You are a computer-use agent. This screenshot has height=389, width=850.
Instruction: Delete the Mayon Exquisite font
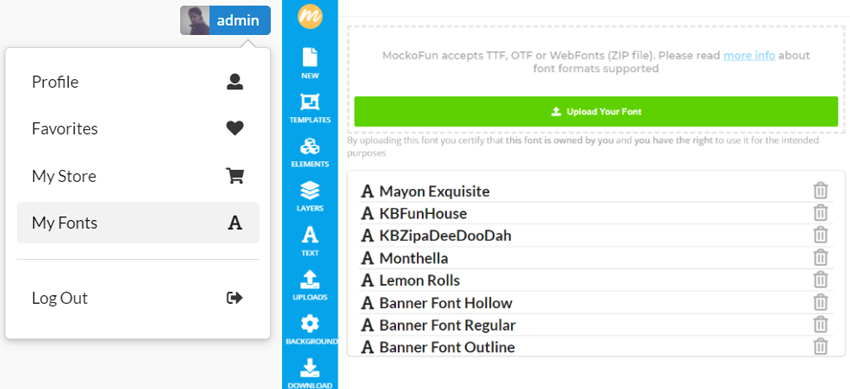[821, 191]
